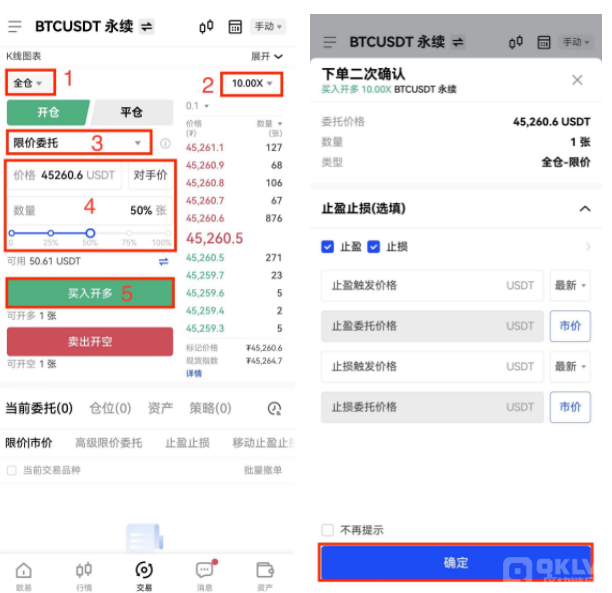The image size is (612, 593).
Task: Click the info icon beside 限价委托
Action: point(166,144)
